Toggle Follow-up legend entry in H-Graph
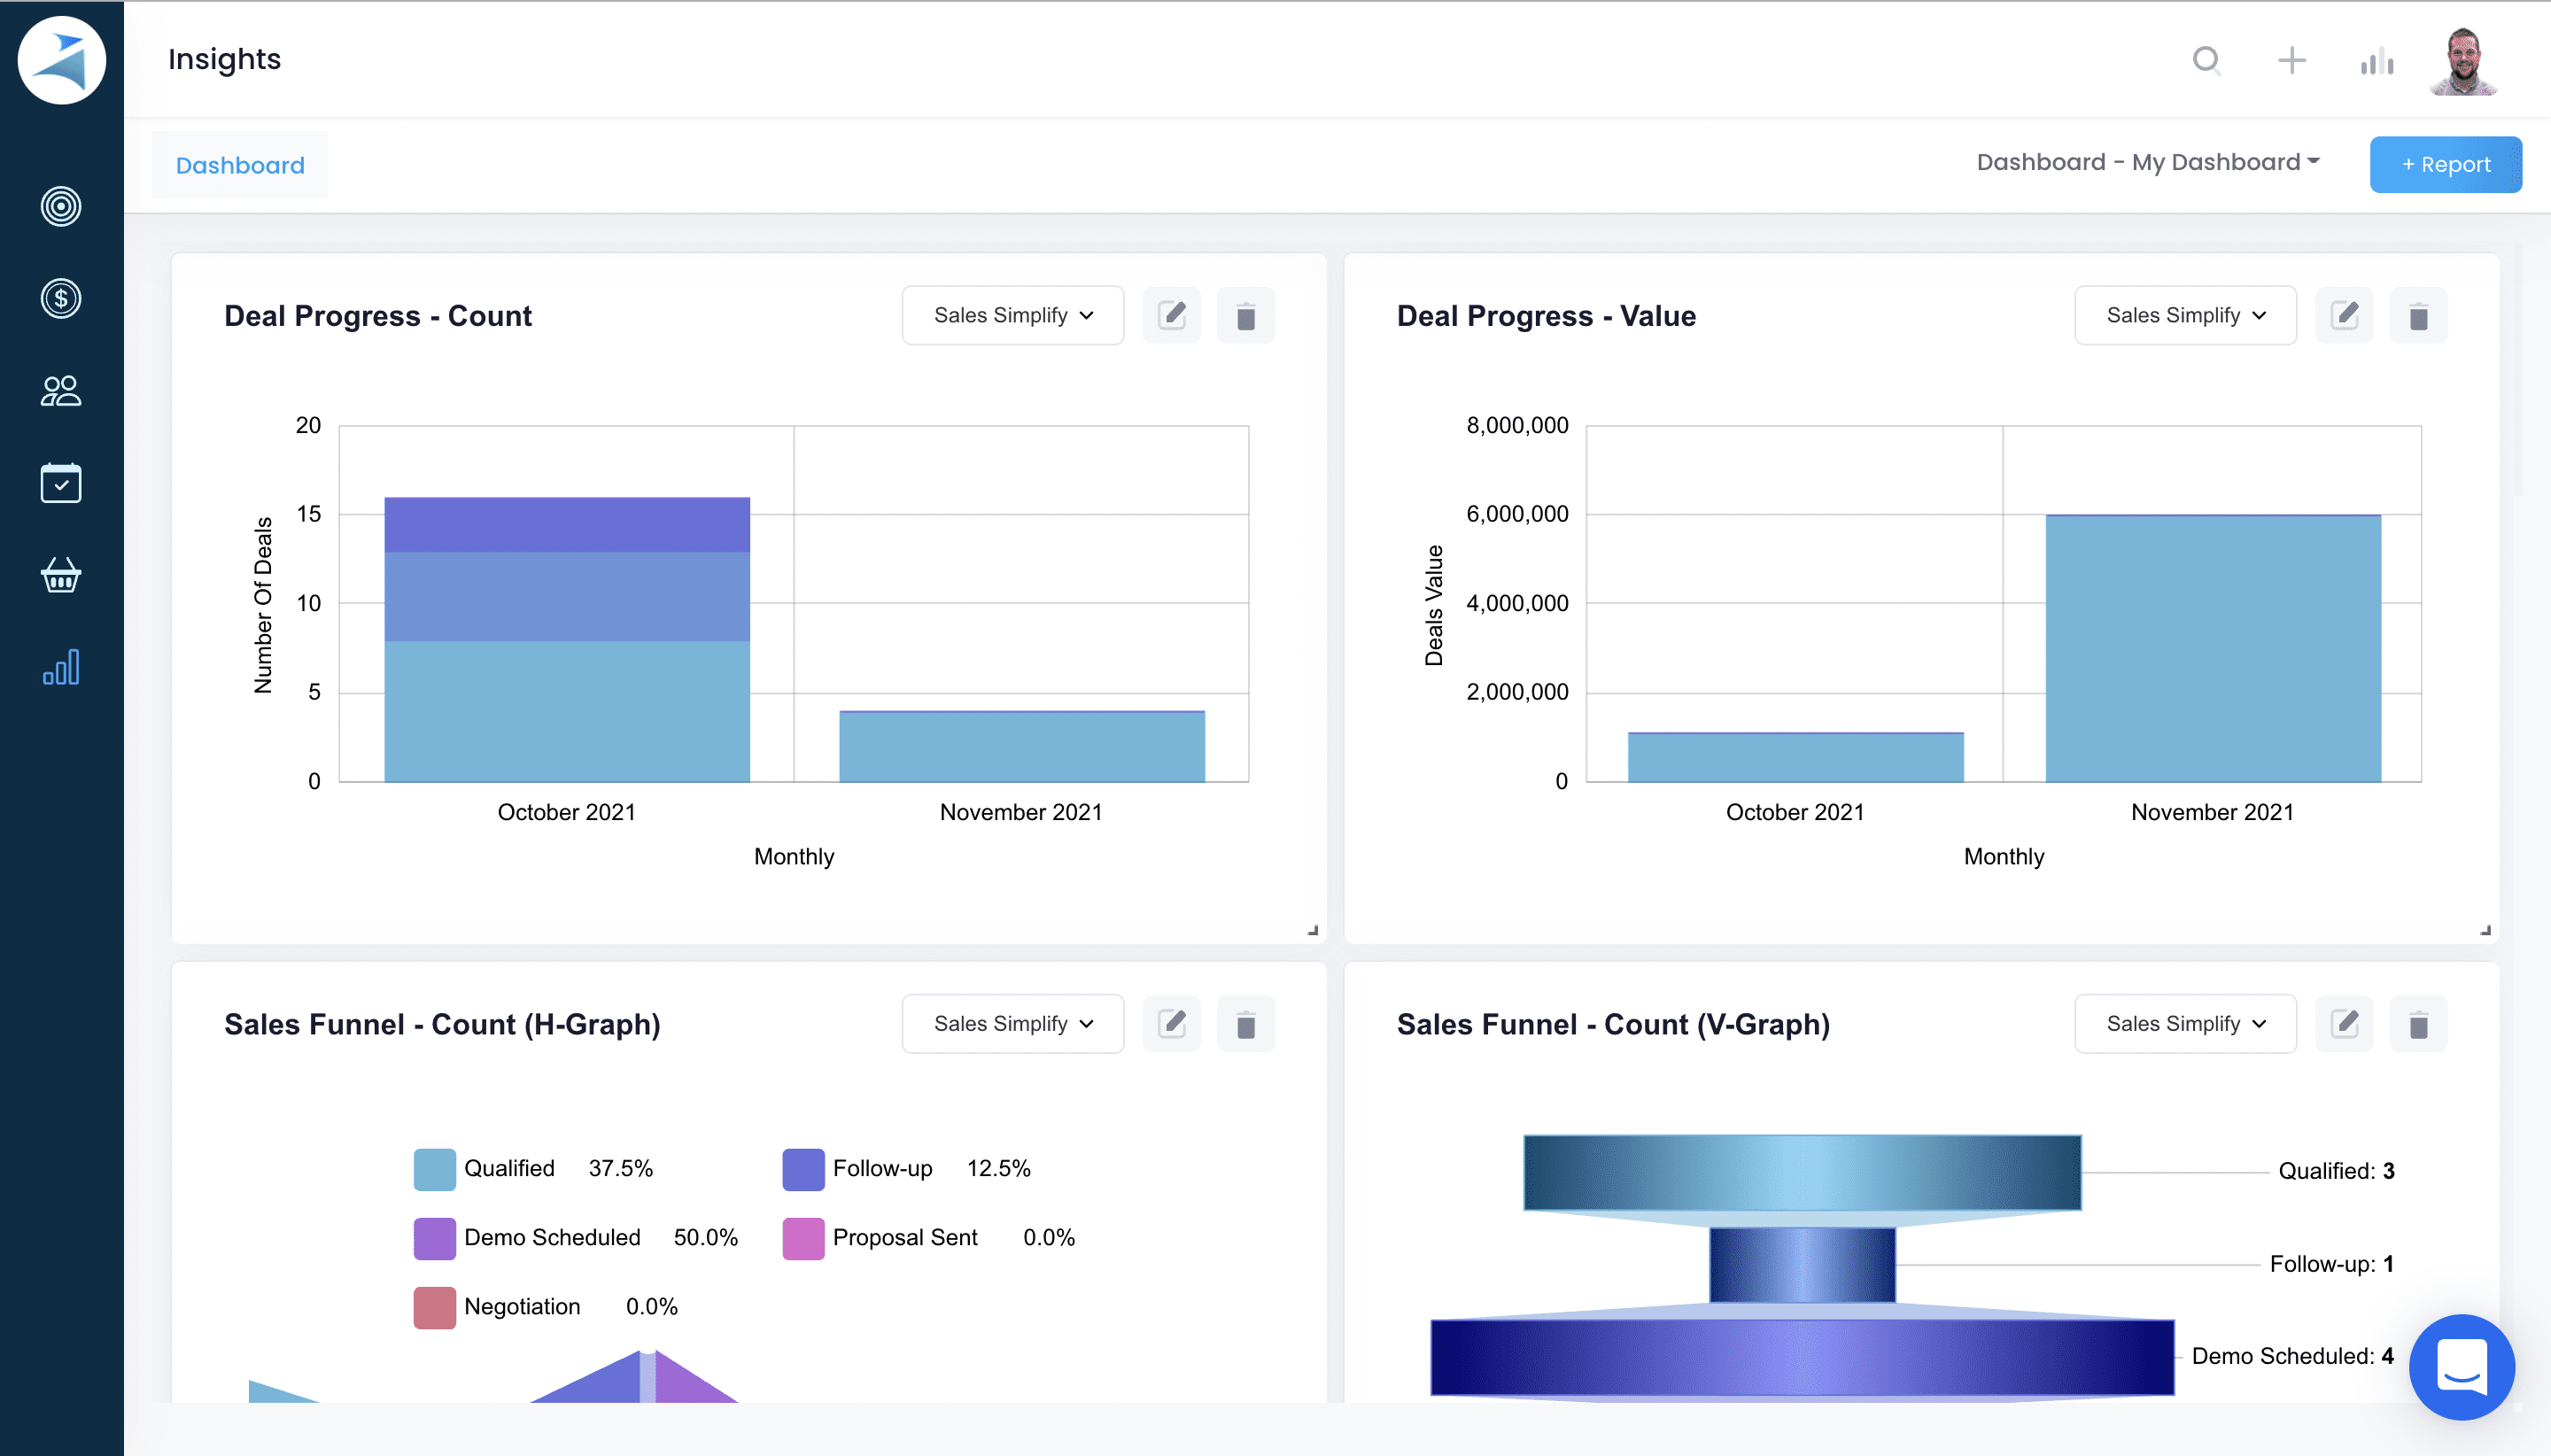The height and width of the screenshot is (1456, 2551). point(881,1168)
